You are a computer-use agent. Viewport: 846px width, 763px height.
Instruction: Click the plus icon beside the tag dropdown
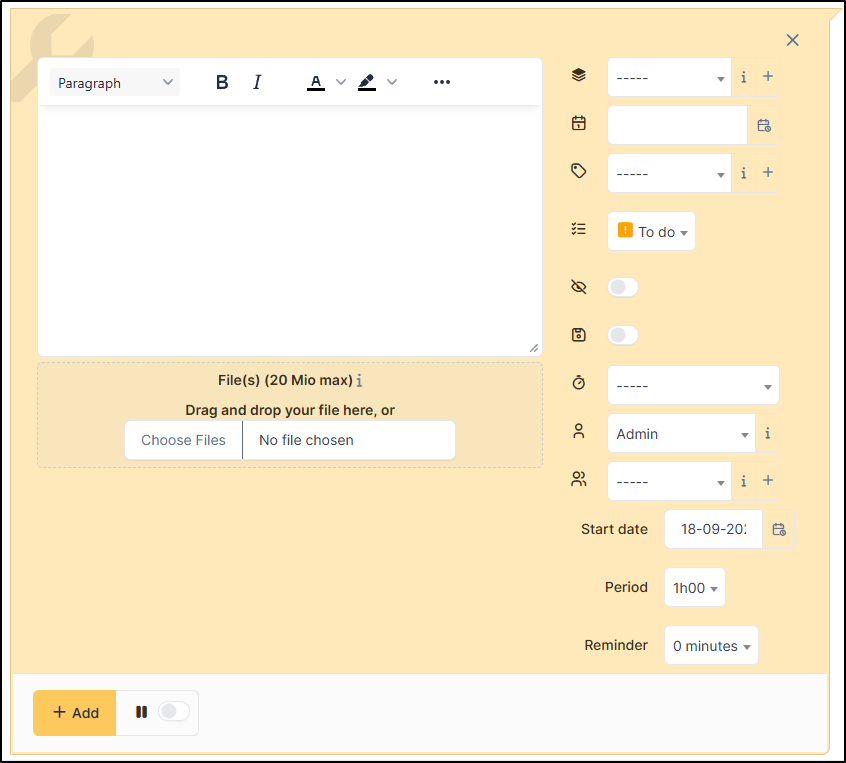point(768,173)
